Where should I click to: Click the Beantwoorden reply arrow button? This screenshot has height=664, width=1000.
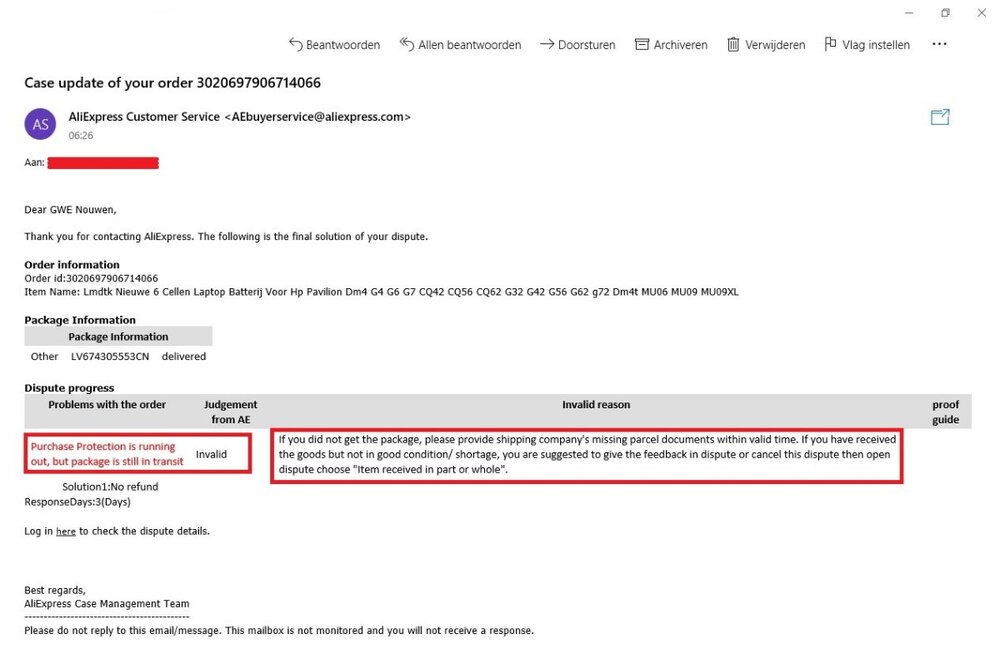334,45
